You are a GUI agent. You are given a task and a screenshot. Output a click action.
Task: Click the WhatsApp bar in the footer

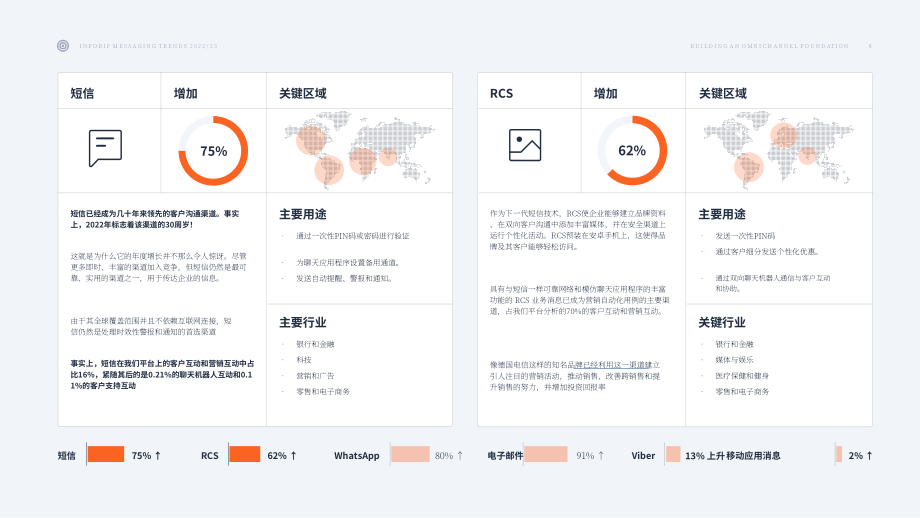pyautogui.click(x=410, y=455)
